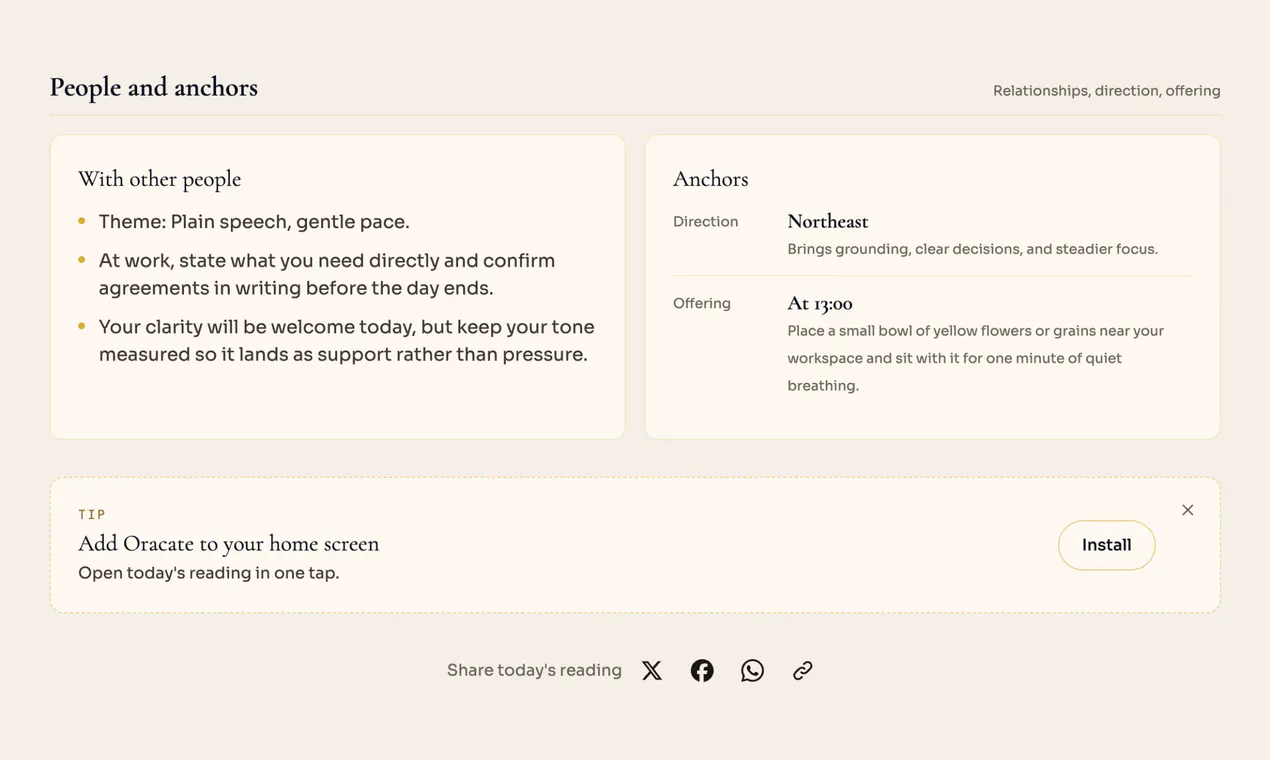
Task: Click the bullet about keeping your tone measured
Action: point(346,341)
